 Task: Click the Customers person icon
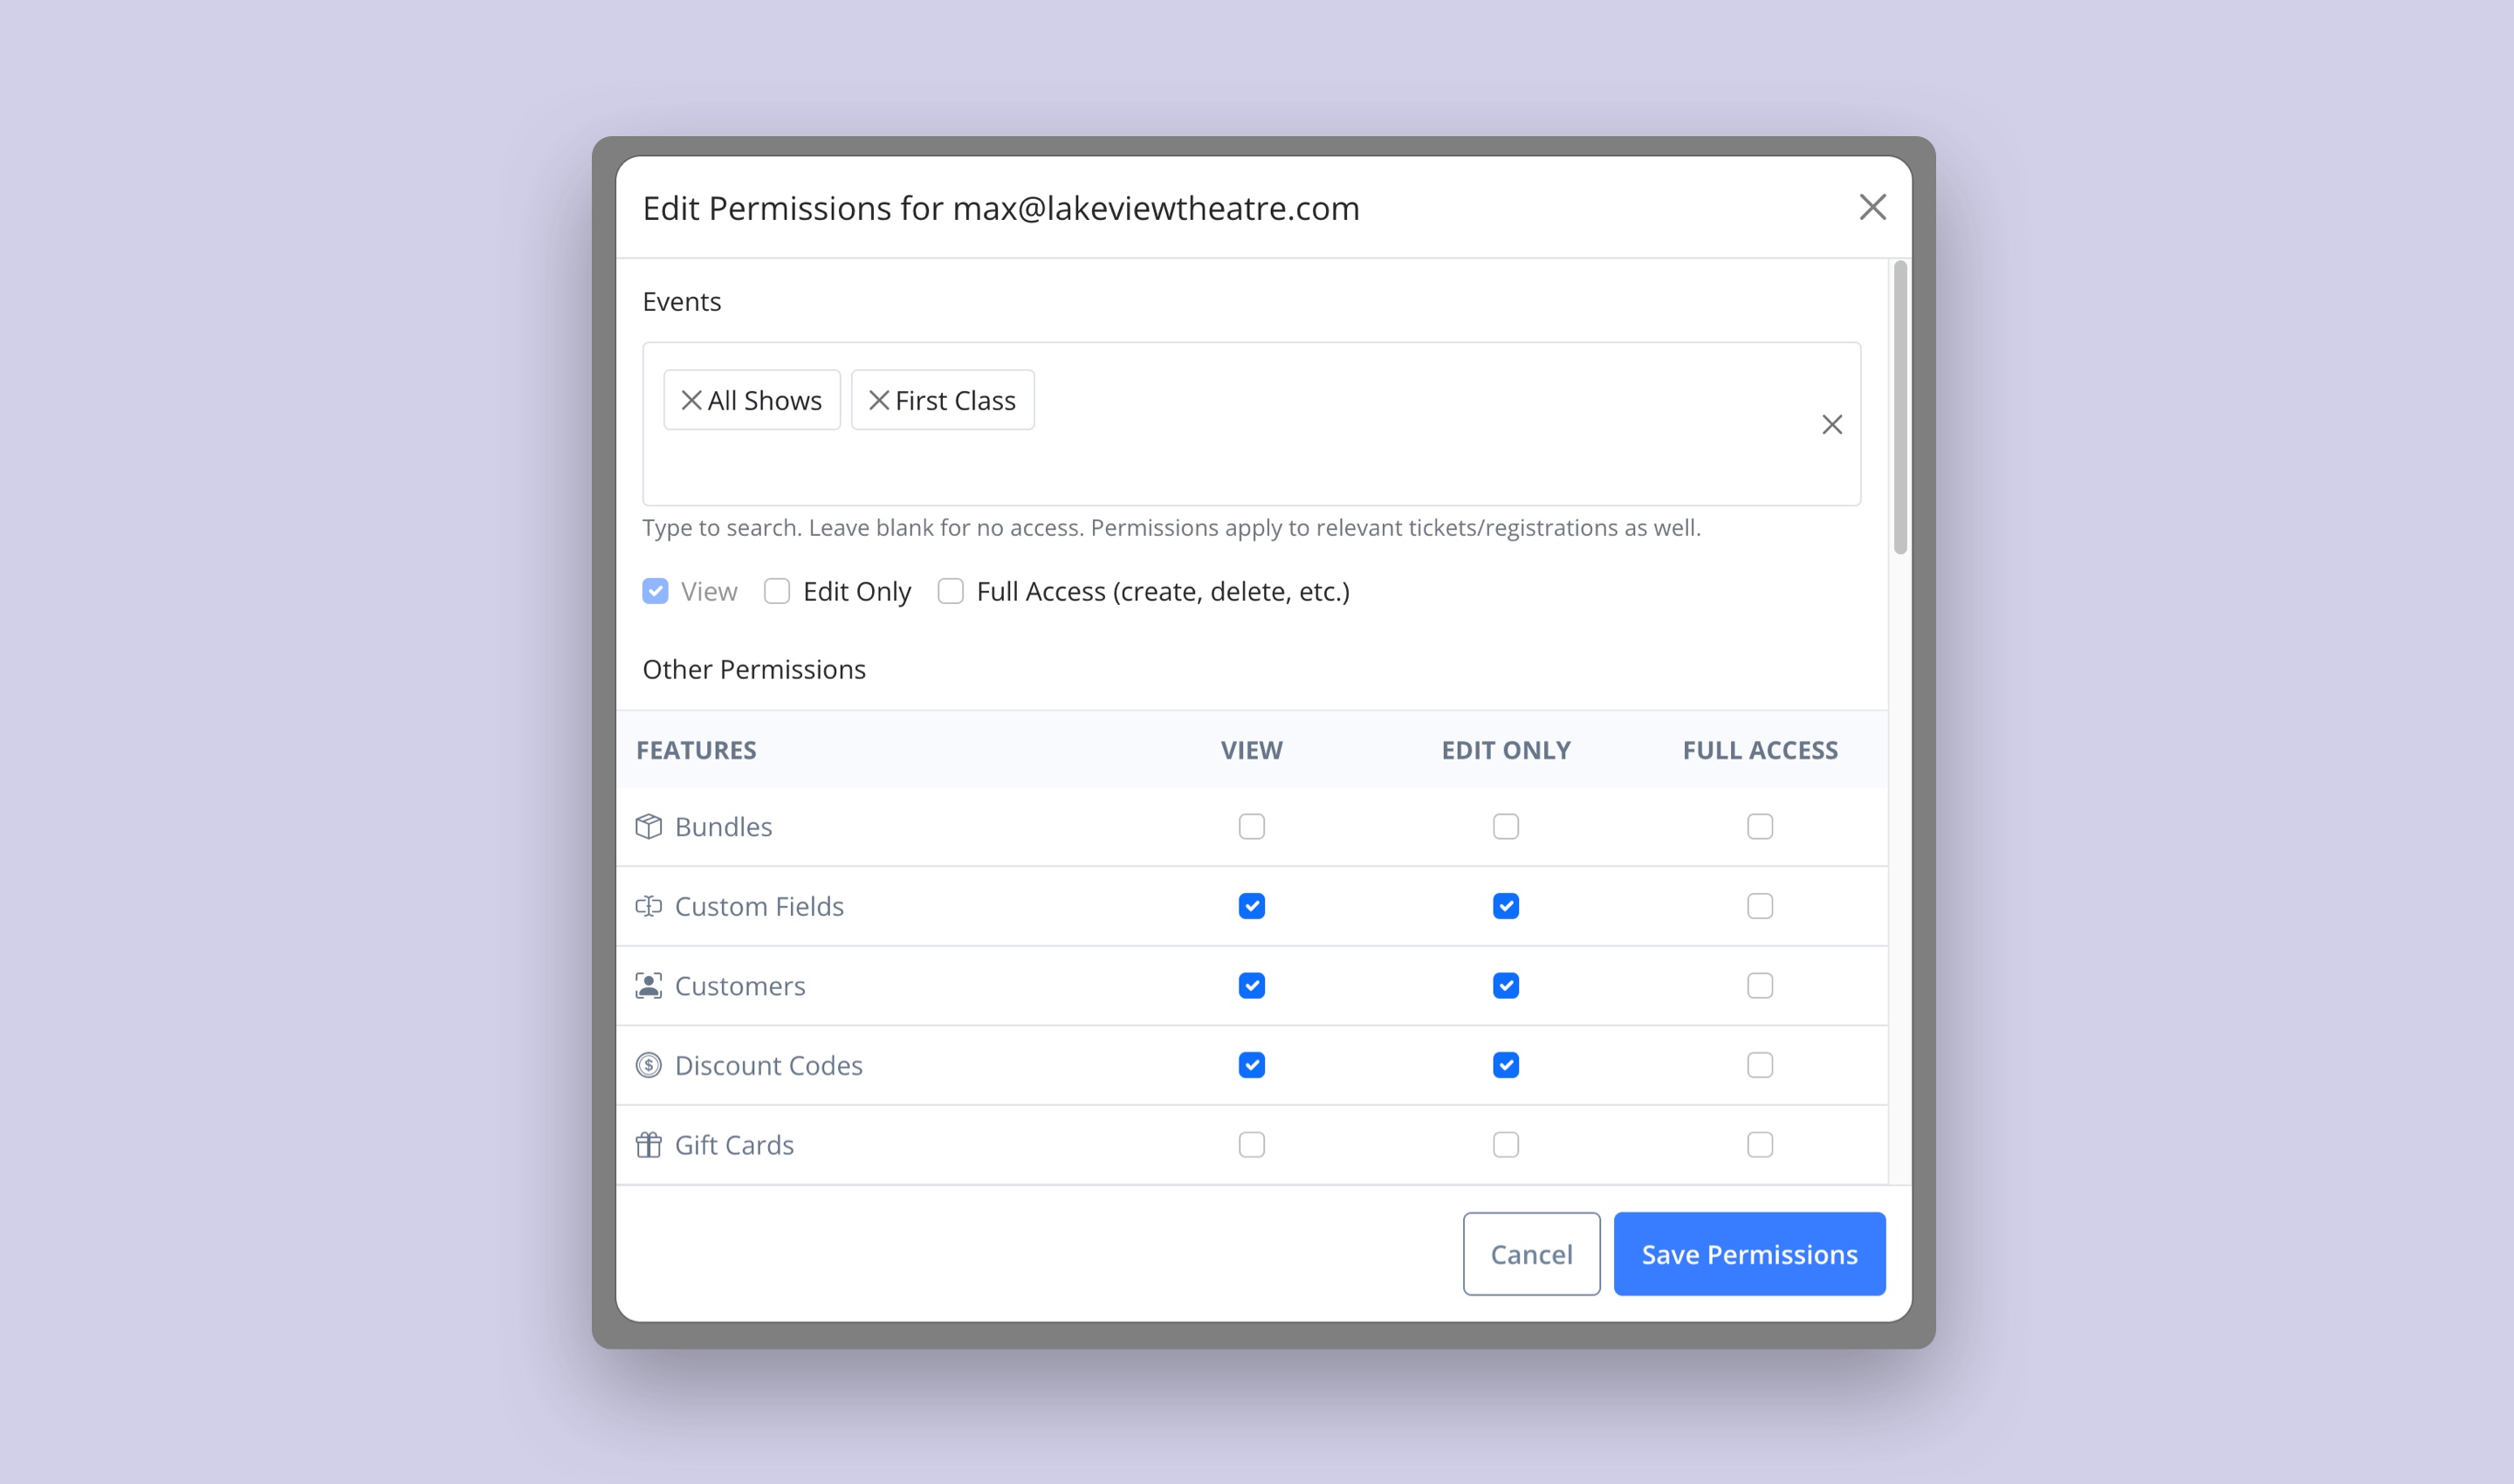pyautogui.click(x=649, y=985)
